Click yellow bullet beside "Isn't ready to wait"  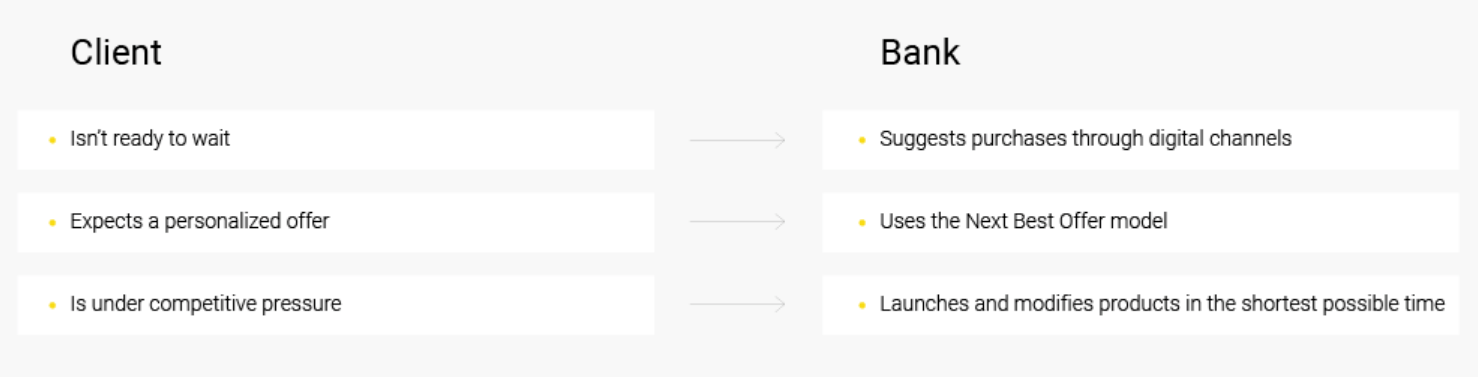coord(52,140)
